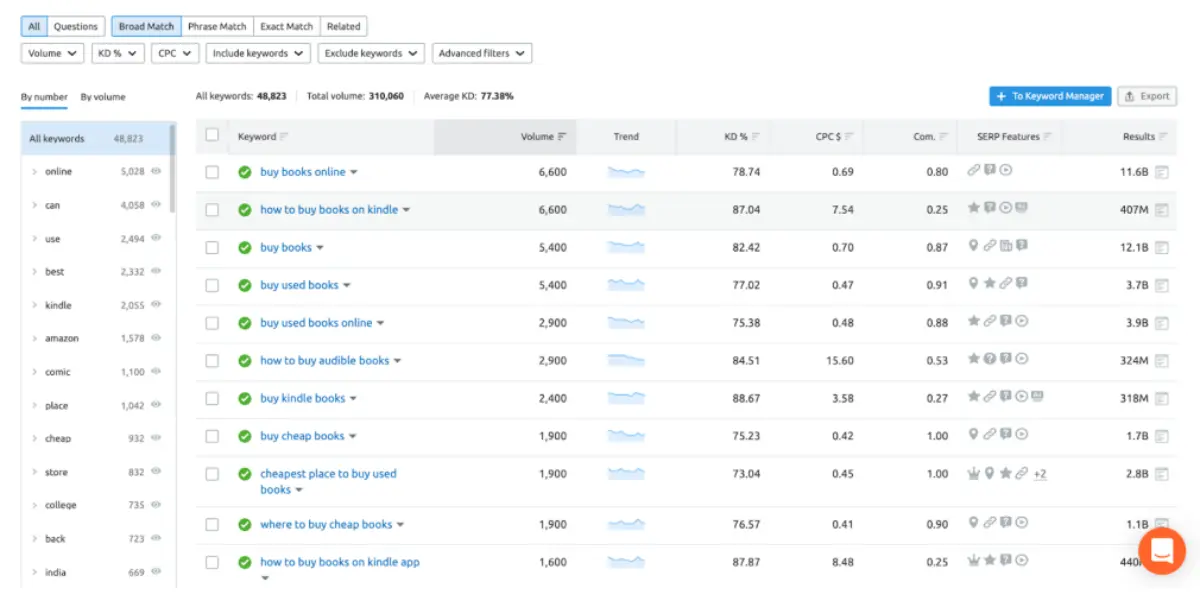Sort by Results column sort icon
1200x600 pixels.
tap(1164, 137)
